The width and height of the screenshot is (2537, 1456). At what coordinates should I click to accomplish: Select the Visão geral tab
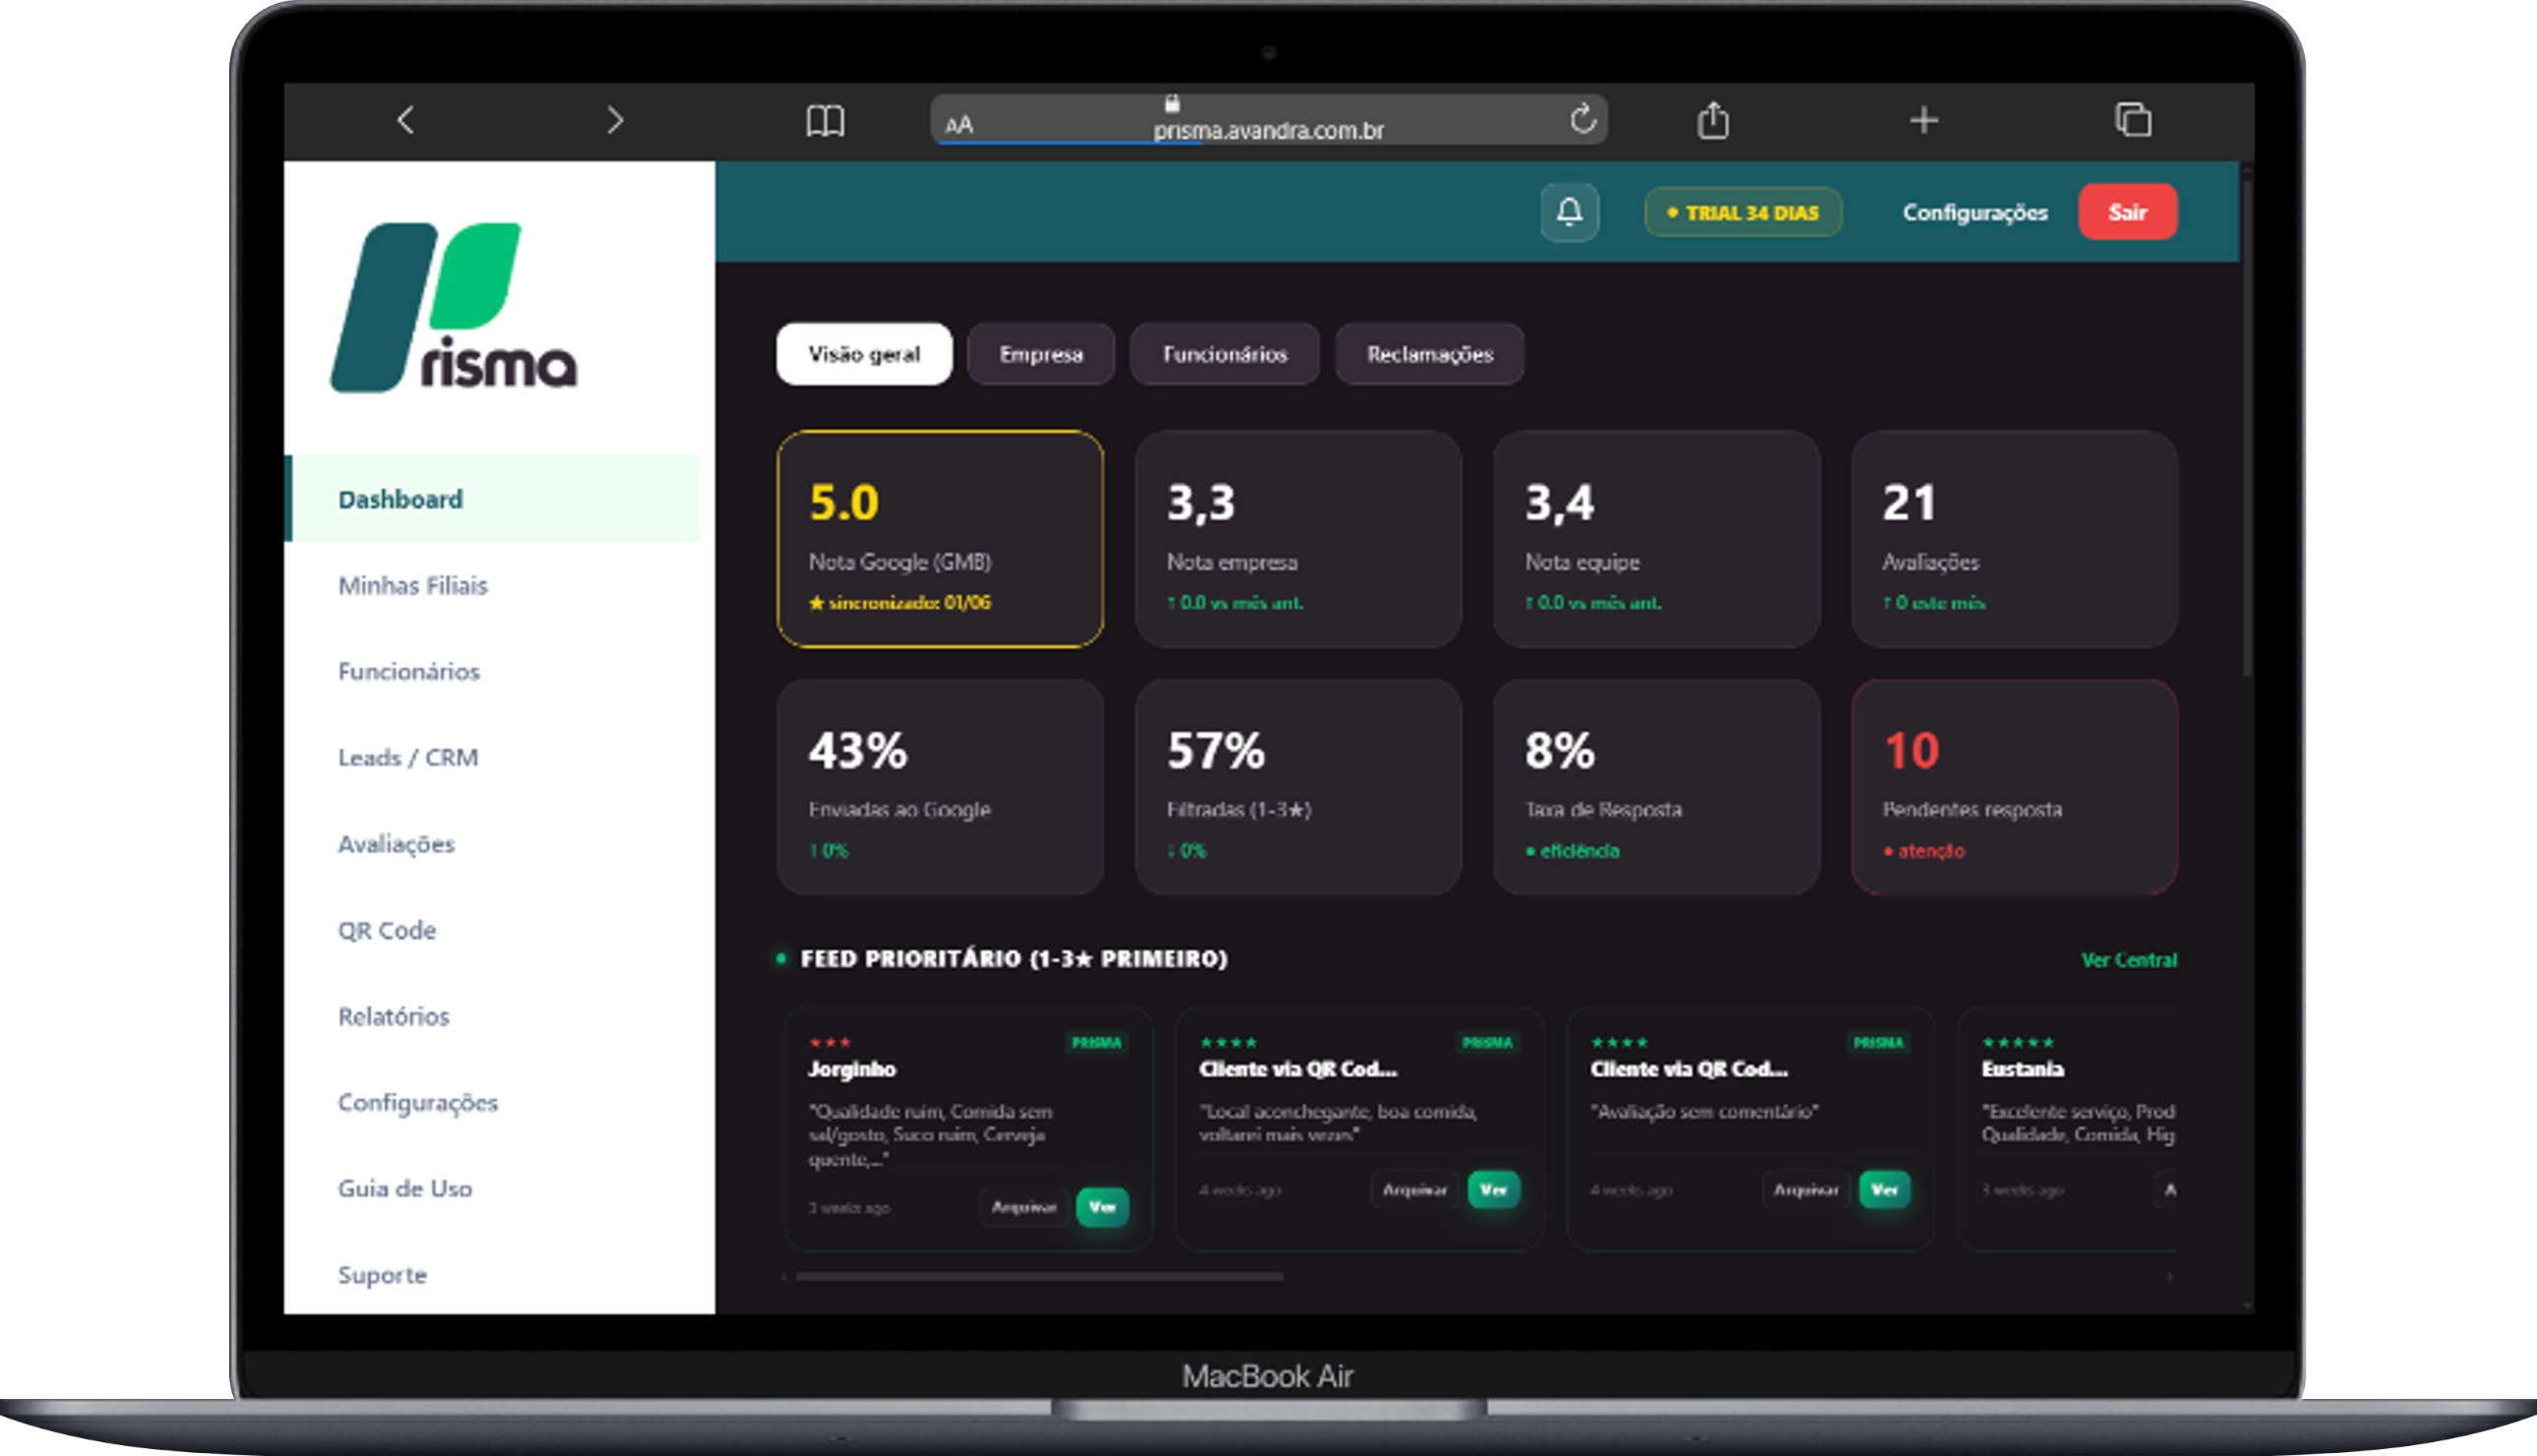(x=864, y=354)
